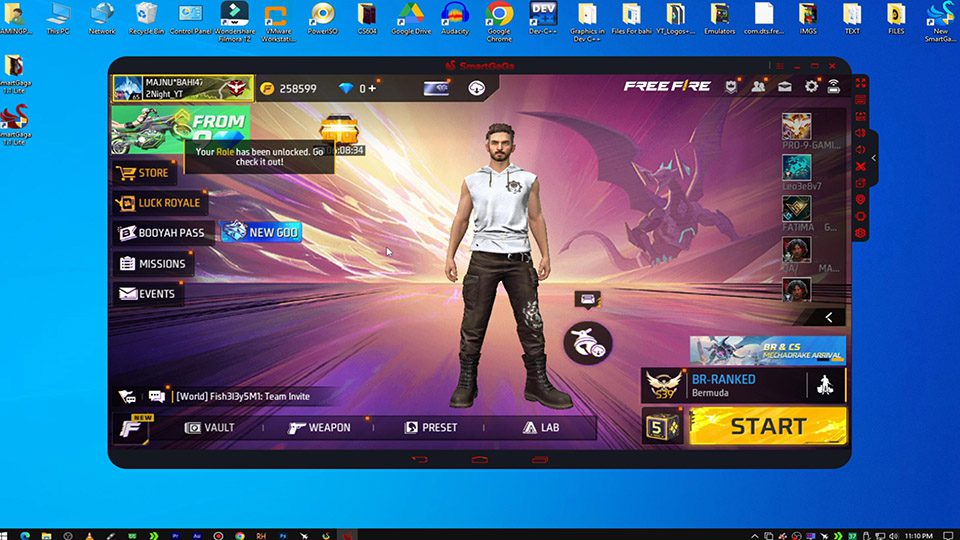The height and width of the screenshot is (540, 960).
Task: Open the Free Fire settings gear
Action: pos(811,86)
